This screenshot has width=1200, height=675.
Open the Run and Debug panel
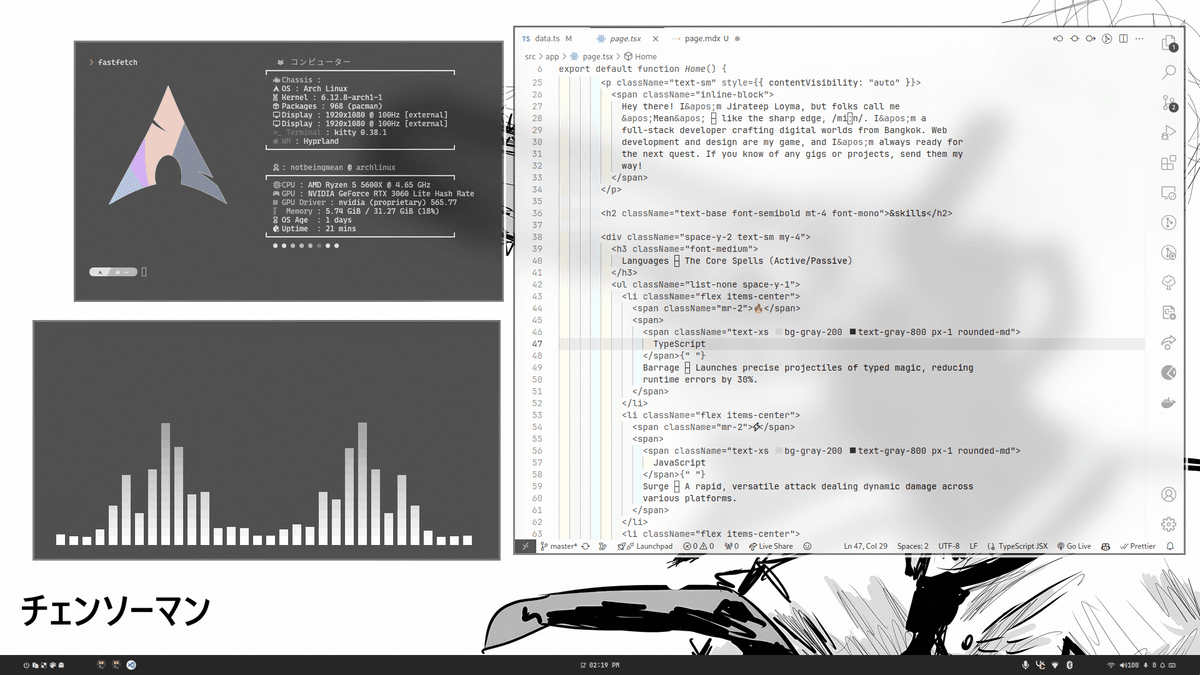coord(1168,132)
